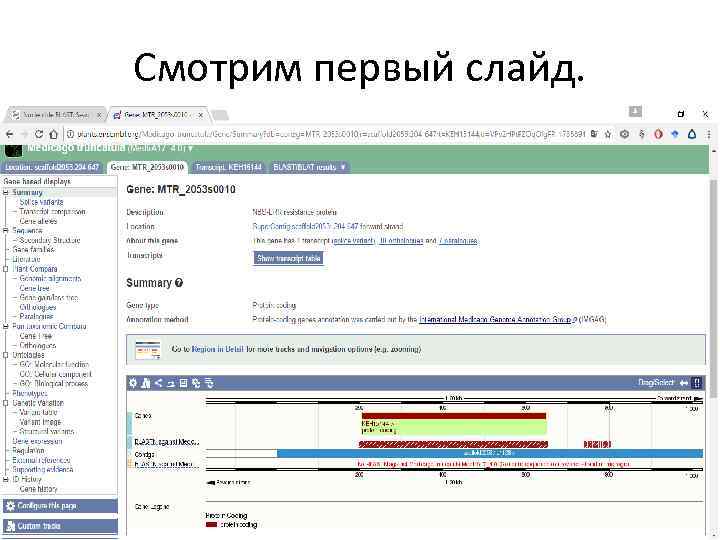Click Configure this page button

(x=60, y=506)
